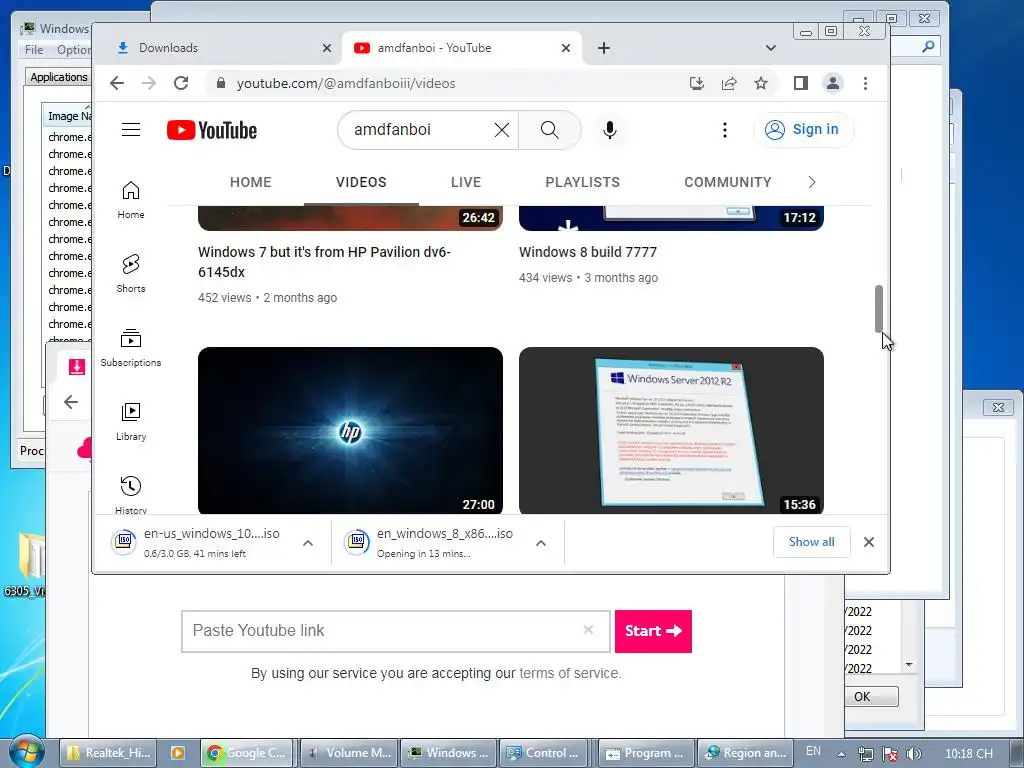Open a new Chrome tab

point(604,48)
